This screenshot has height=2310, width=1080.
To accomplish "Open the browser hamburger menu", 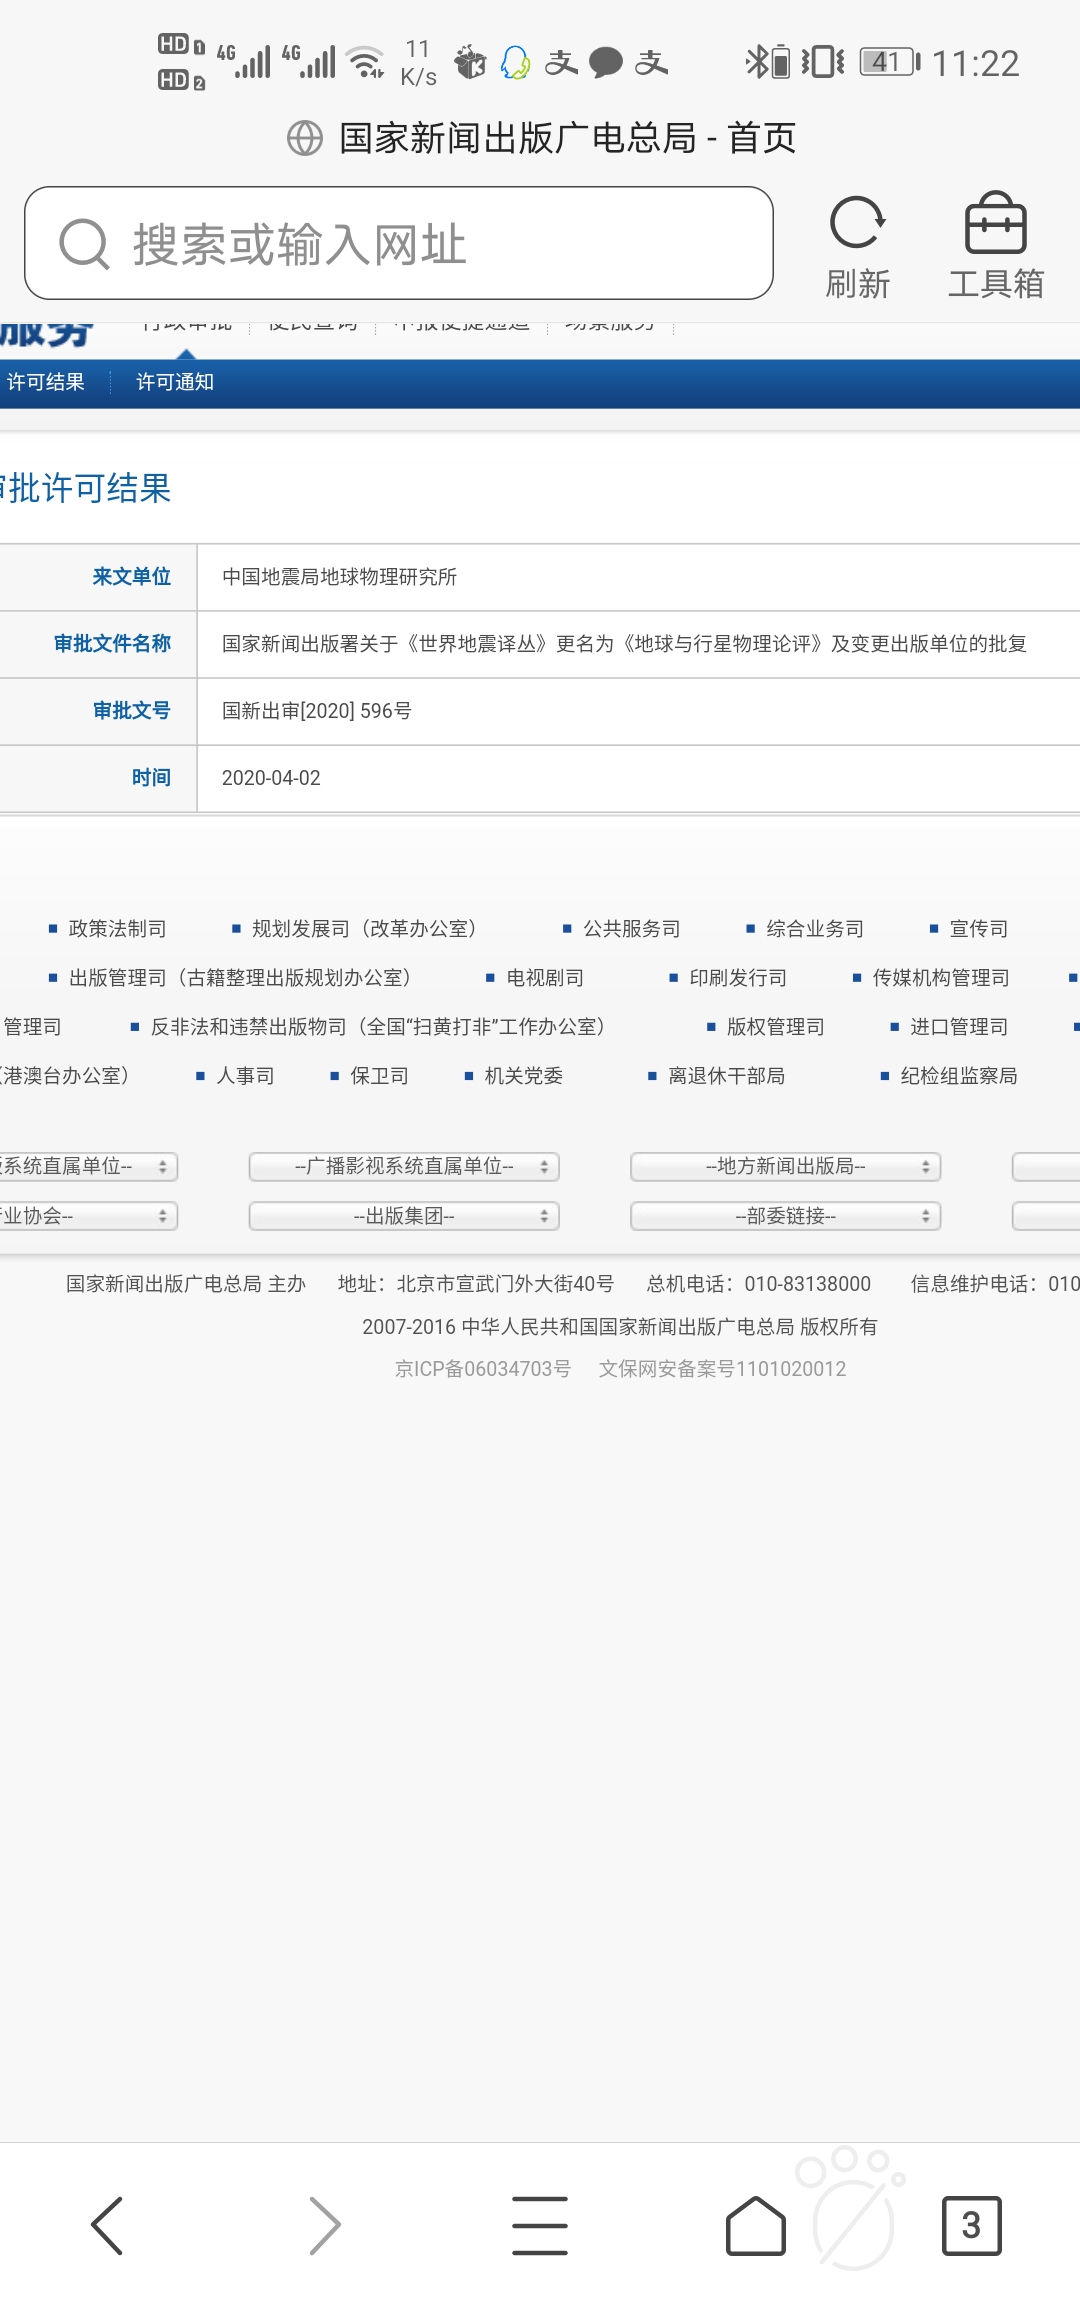I will (x=540, y=2225).
